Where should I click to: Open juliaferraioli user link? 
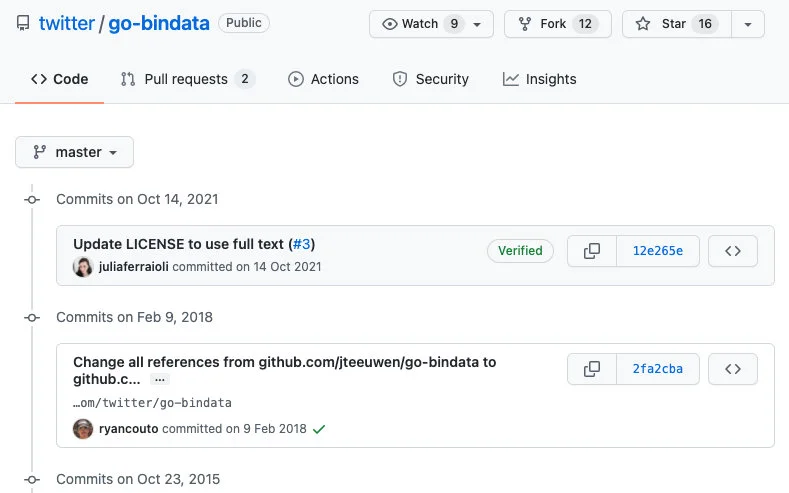click(133, 267)
